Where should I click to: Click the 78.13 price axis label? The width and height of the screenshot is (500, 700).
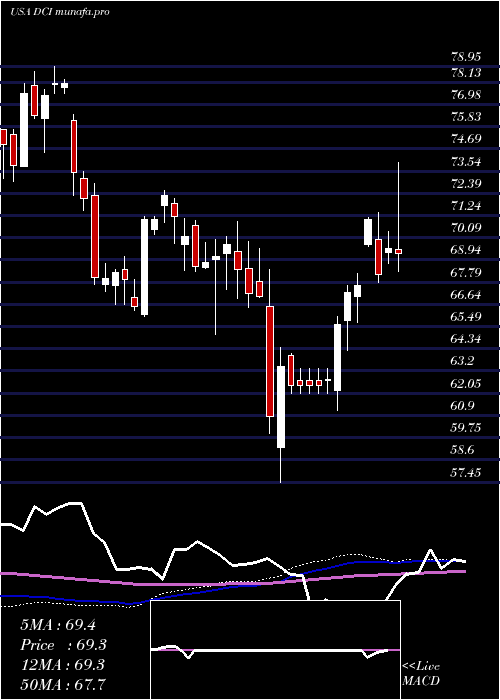click(467, 72)
